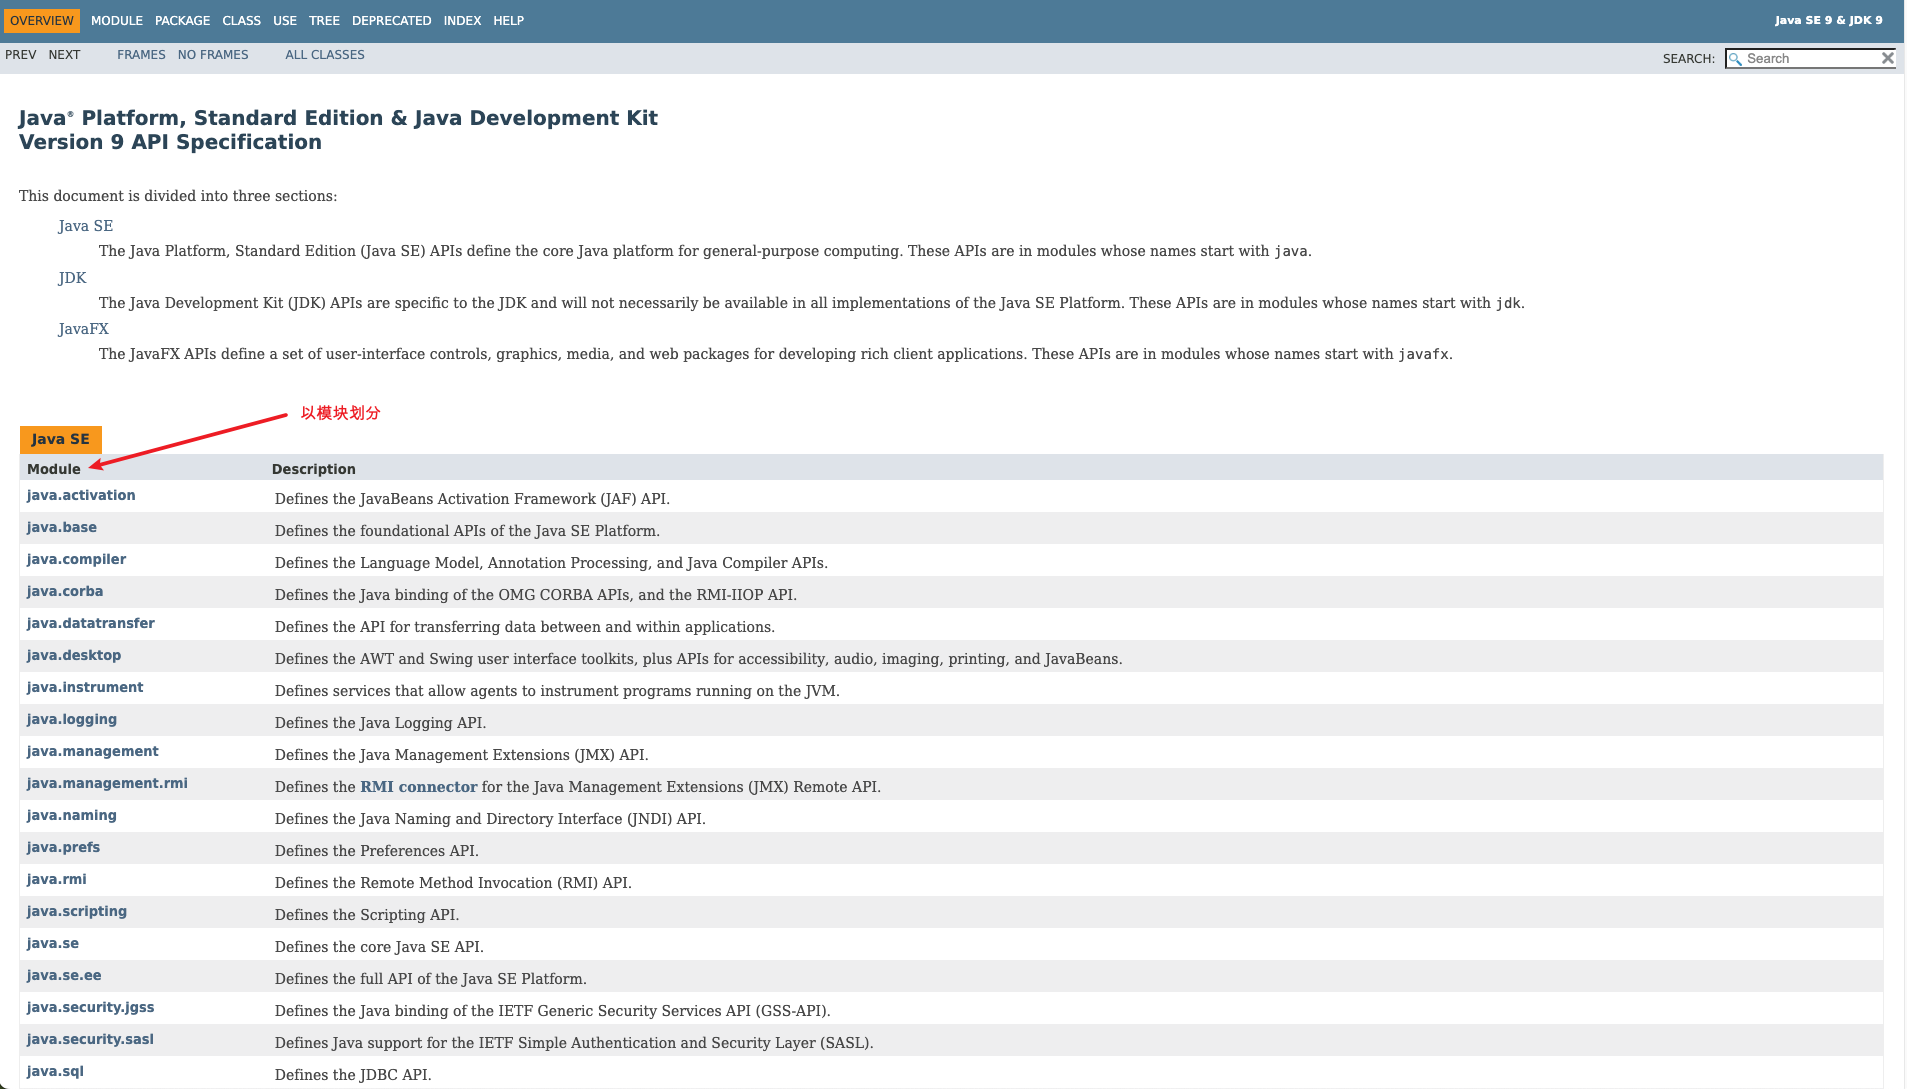The width and height of the screenshot is (1907, 1089).
Task: Click the Module column header
Action: click(54, 469)
